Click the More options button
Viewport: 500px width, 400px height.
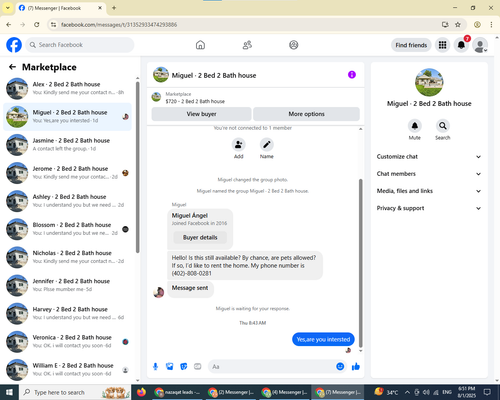click(x=306, y=114)
